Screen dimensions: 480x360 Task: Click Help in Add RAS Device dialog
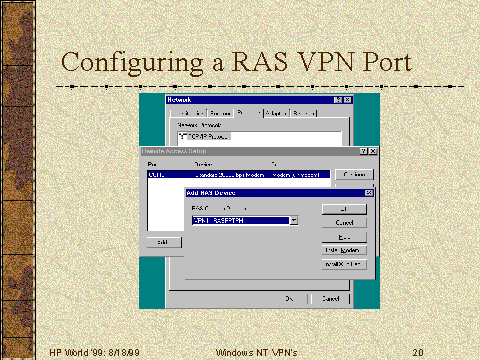click(344, 237)
